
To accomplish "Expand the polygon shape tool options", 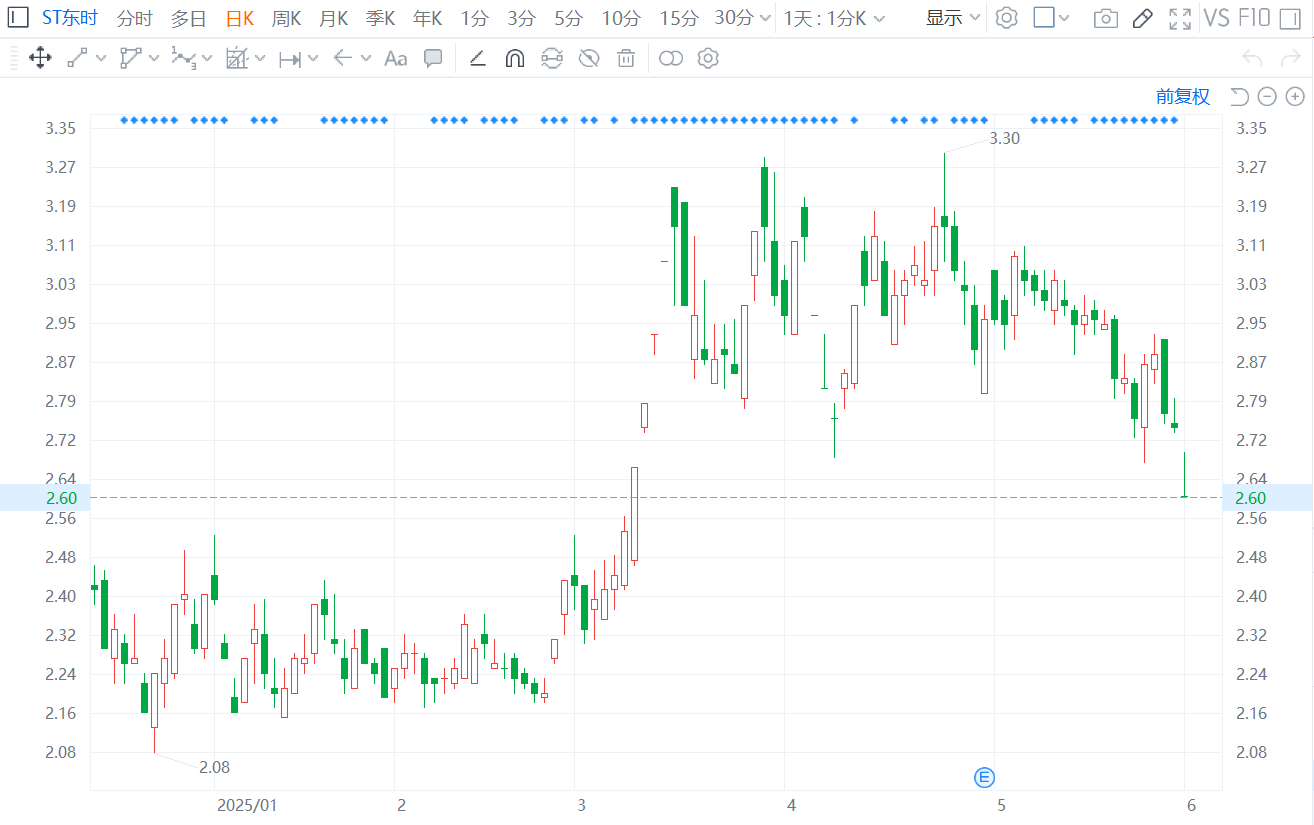I will (x=154, y=59).
